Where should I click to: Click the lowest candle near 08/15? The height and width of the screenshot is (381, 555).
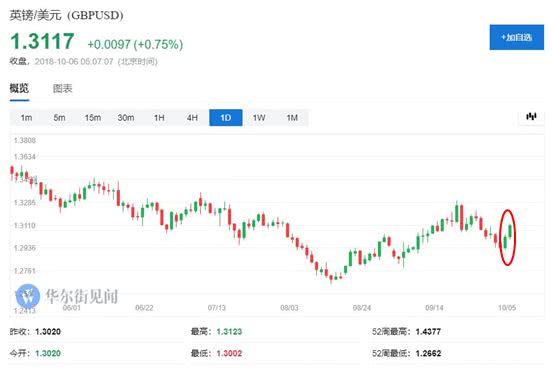331,278
